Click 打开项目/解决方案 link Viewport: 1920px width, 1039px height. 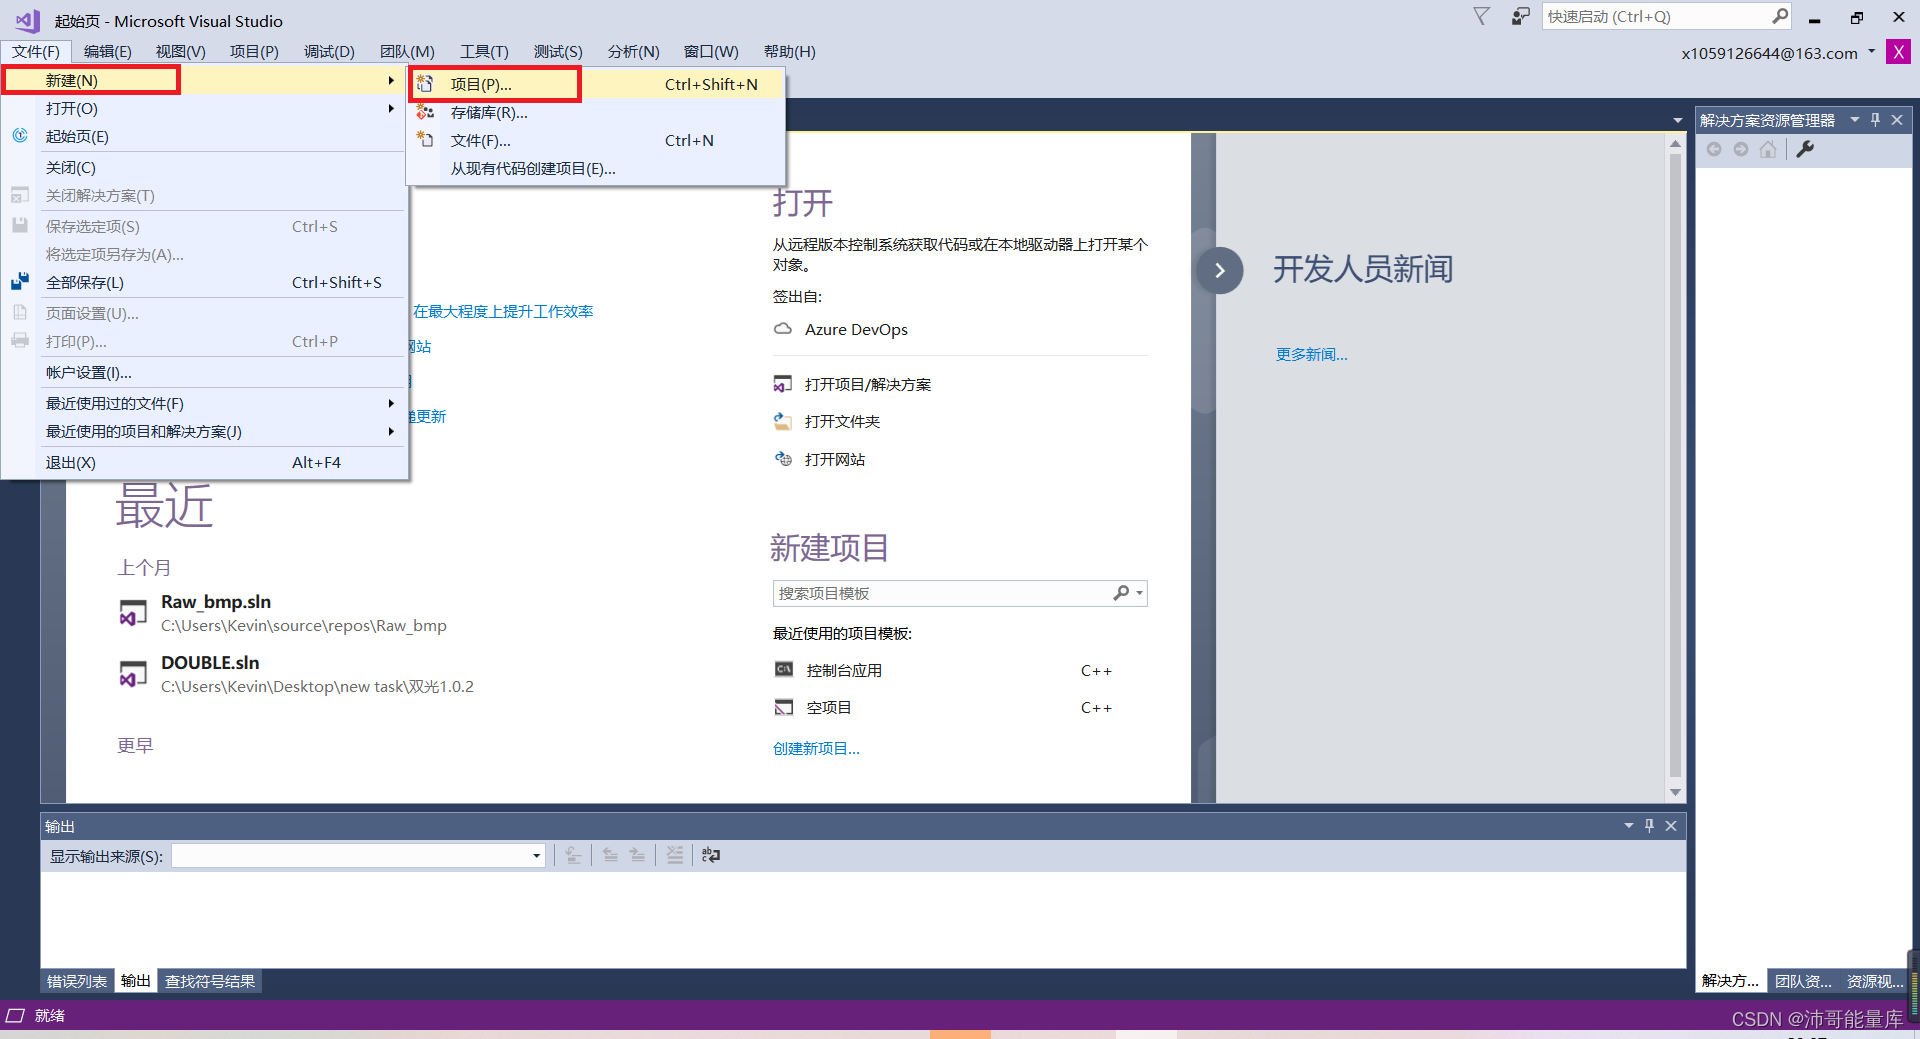click(868, 384)
